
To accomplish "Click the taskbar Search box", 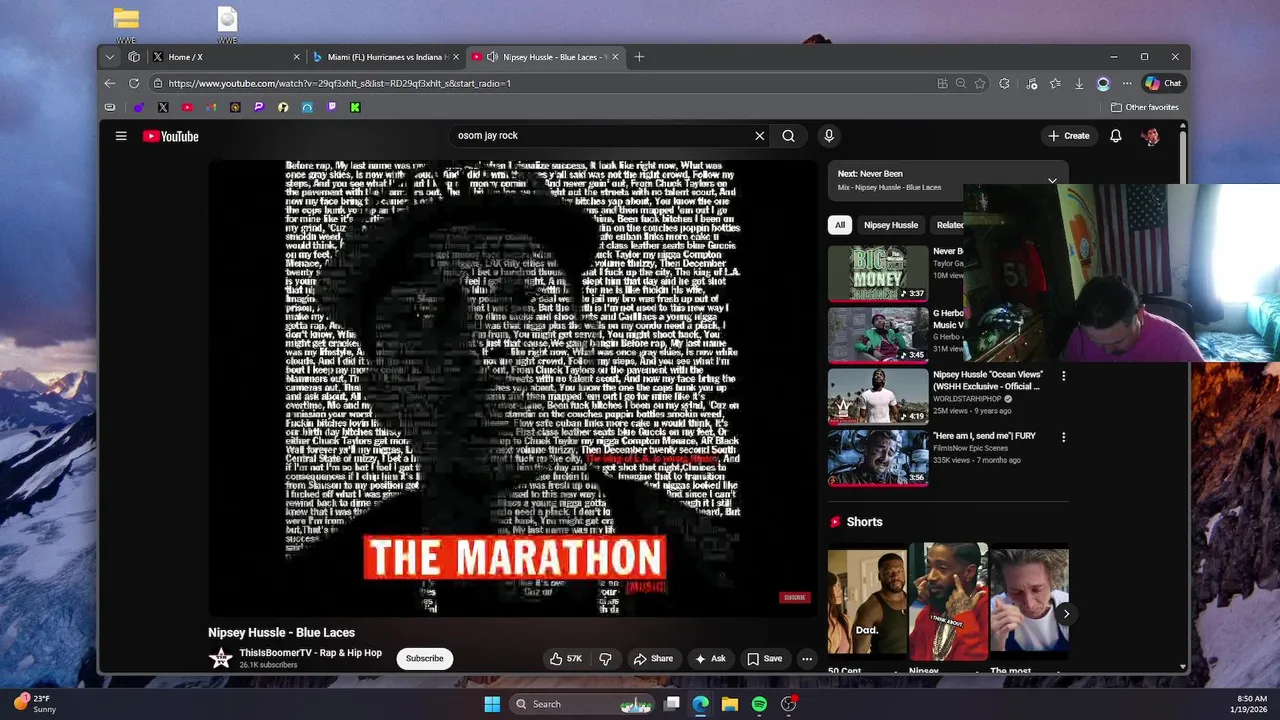I will pos(580,704).
